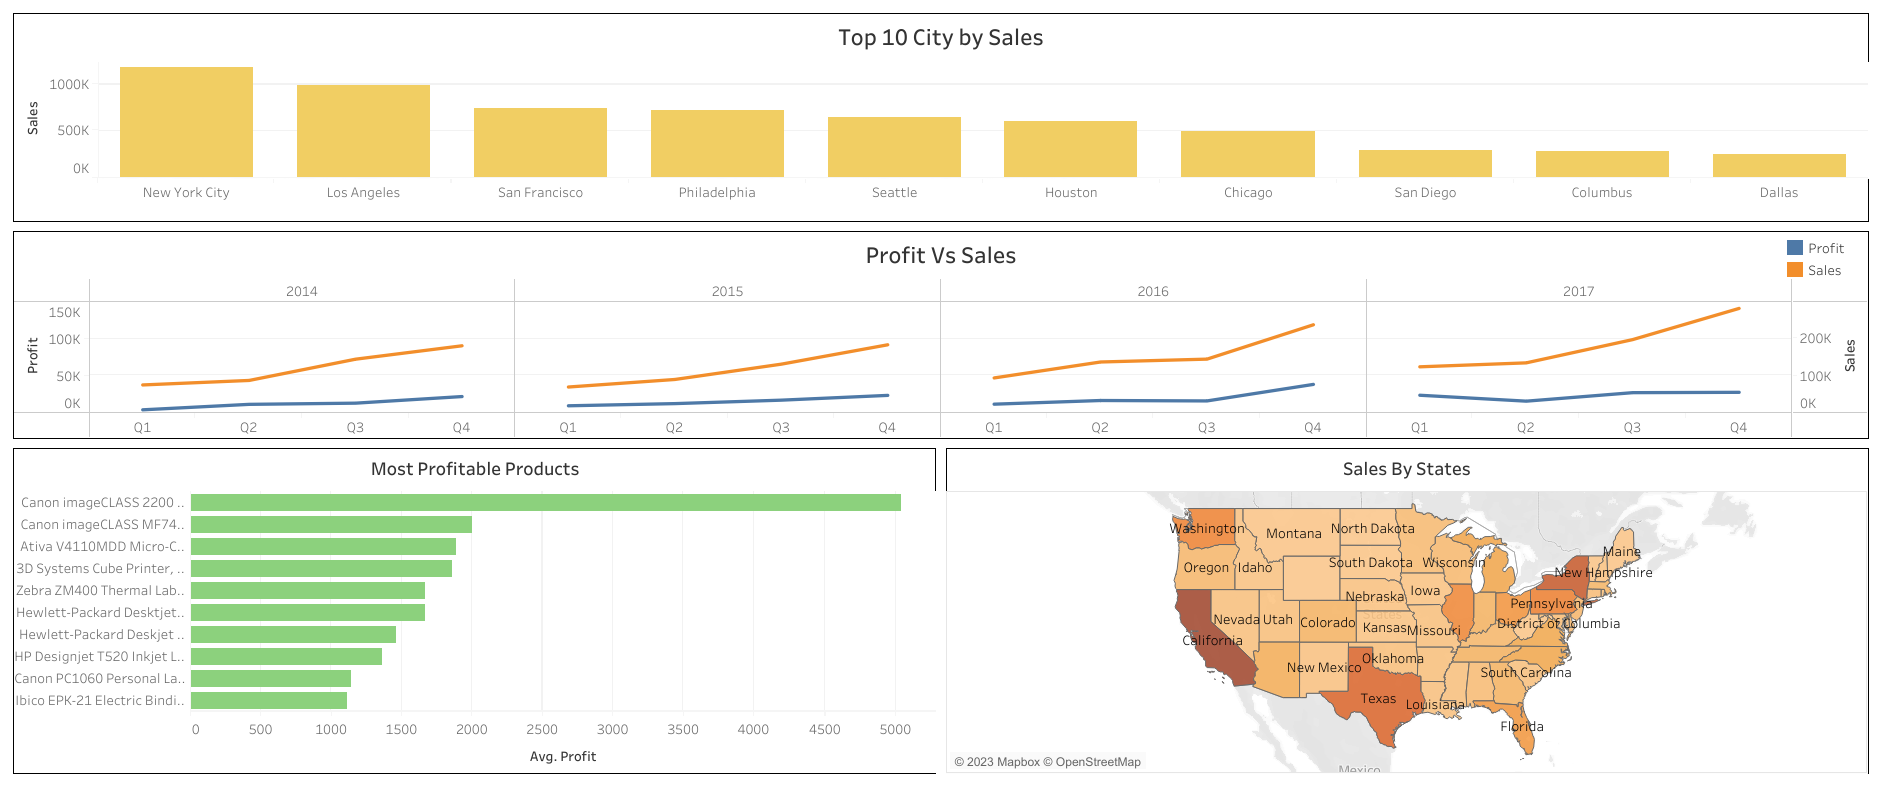
Task: Select Oregon on the sales map
Action: 1205,568
